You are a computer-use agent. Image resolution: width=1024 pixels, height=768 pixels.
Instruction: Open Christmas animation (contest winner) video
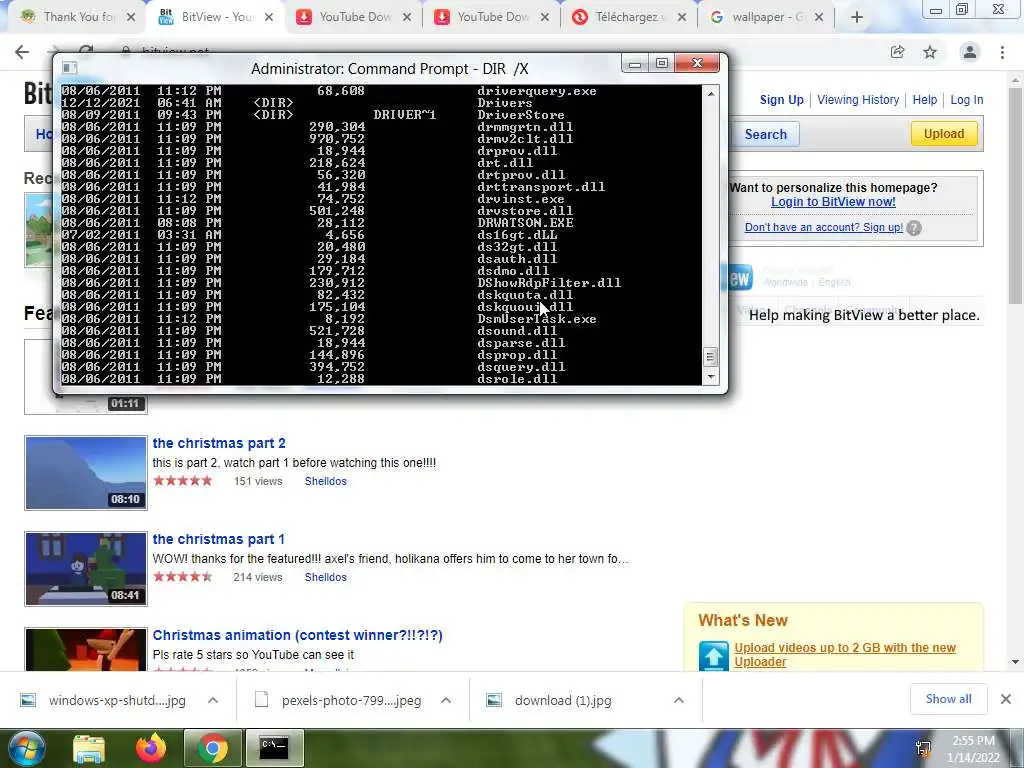tap(297, 635)
